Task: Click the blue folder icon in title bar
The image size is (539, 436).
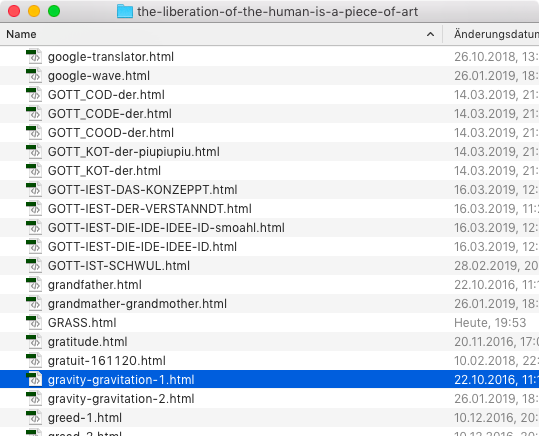Action: (x=125, y=11)
